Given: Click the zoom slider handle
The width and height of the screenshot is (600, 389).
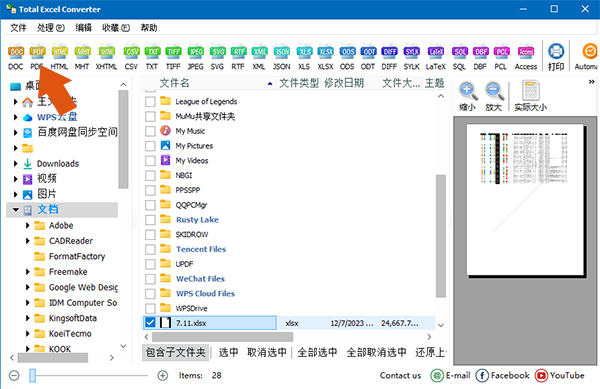Looking at the screenshot, I should [x=33, y=376].
